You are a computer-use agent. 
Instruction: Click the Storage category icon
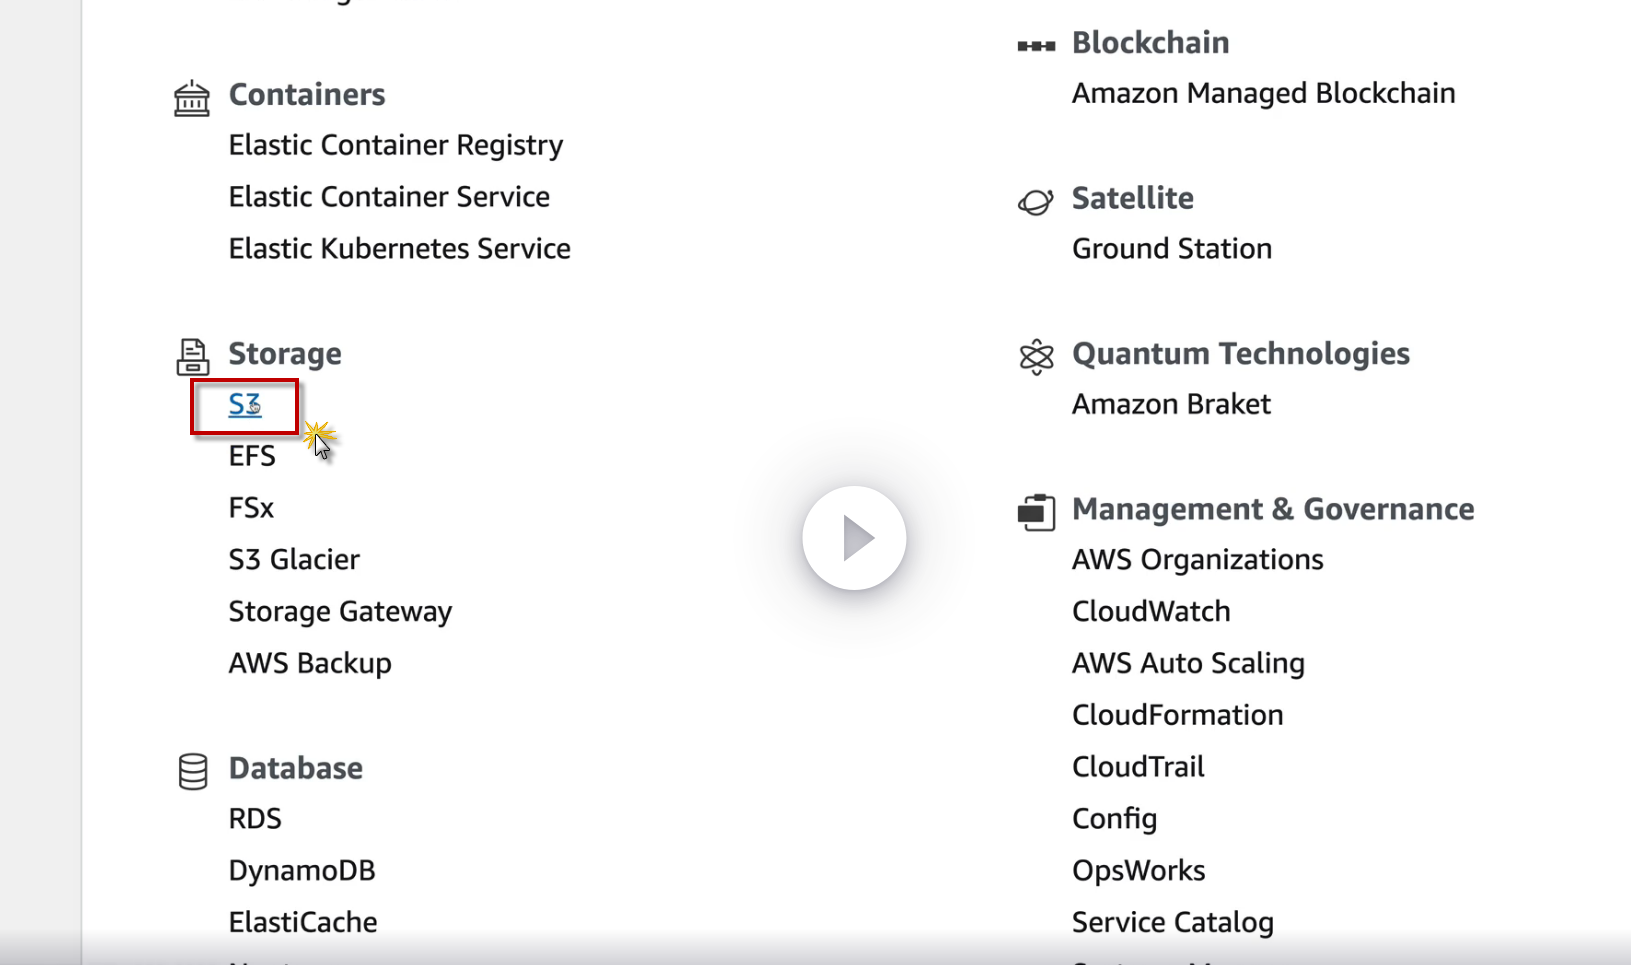192,356
